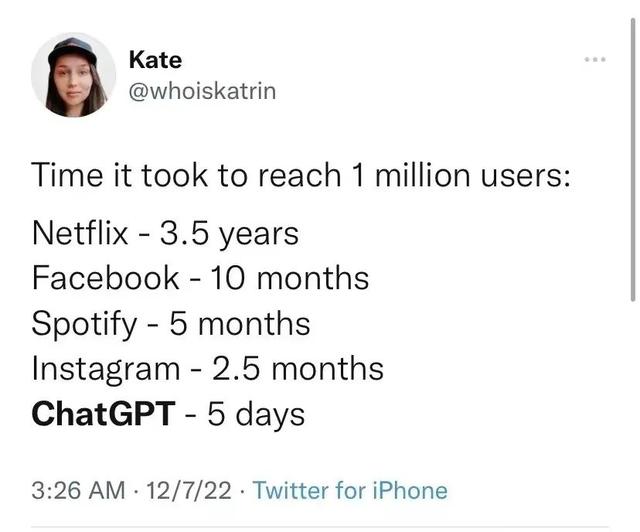The width and height of the screenshot is (640, 532).
Task: Click the word Spotify in the tweet
Action: tap(84, 325)
